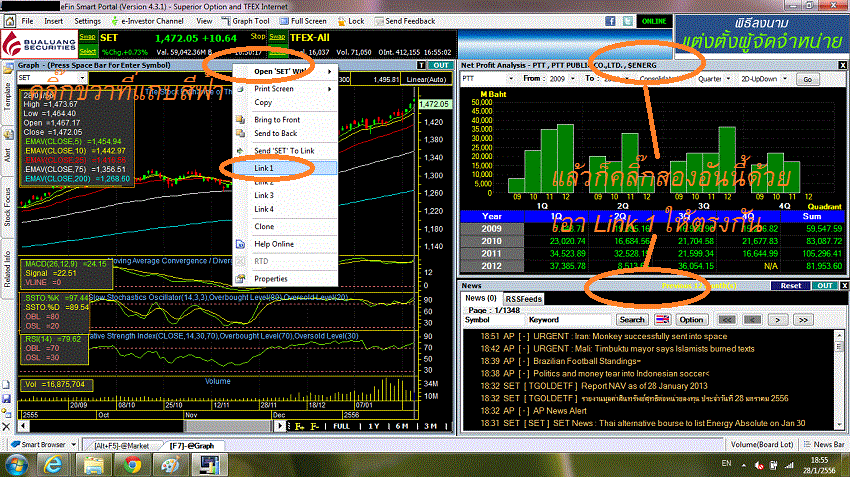Open Google Chrome from taskbar
This screenshot has height=477, width=850.
pos(132,465)
